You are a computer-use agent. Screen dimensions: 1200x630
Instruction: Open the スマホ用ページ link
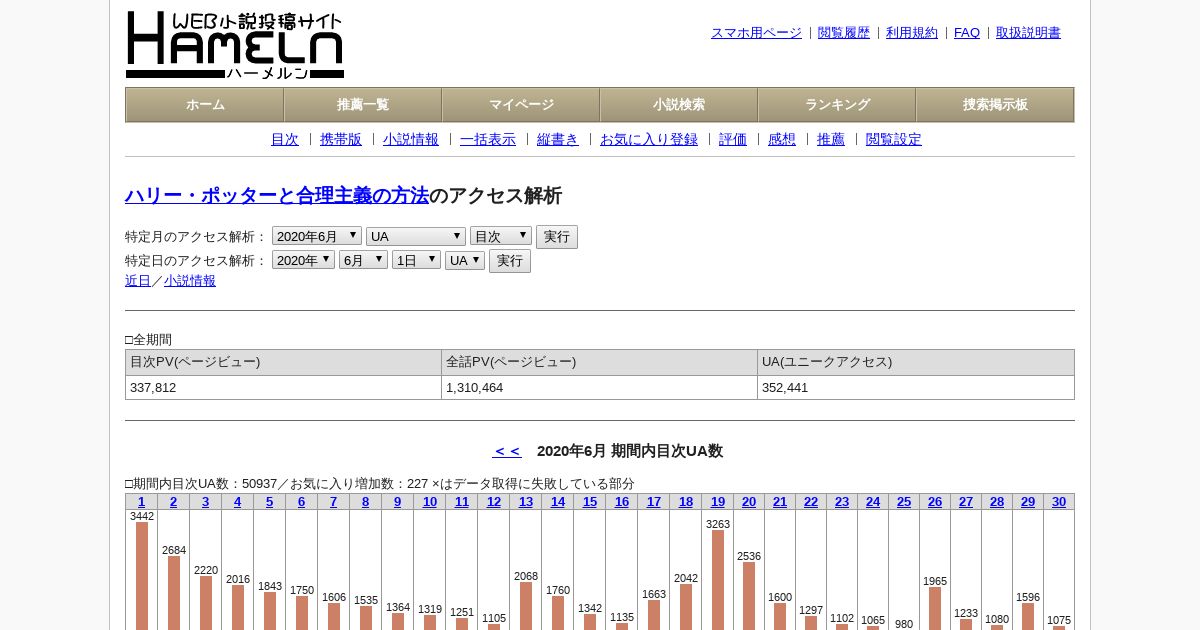(x=756, y=33)
